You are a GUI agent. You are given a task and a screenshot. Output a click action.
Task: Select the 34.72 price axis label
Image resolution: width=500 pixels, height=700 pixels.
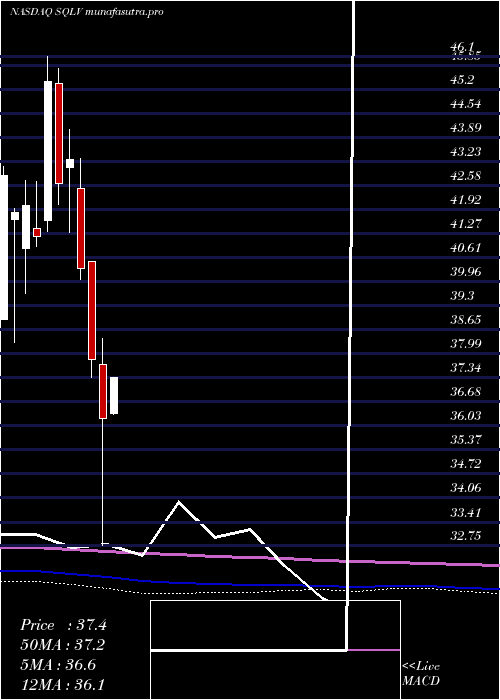[466, 464]
